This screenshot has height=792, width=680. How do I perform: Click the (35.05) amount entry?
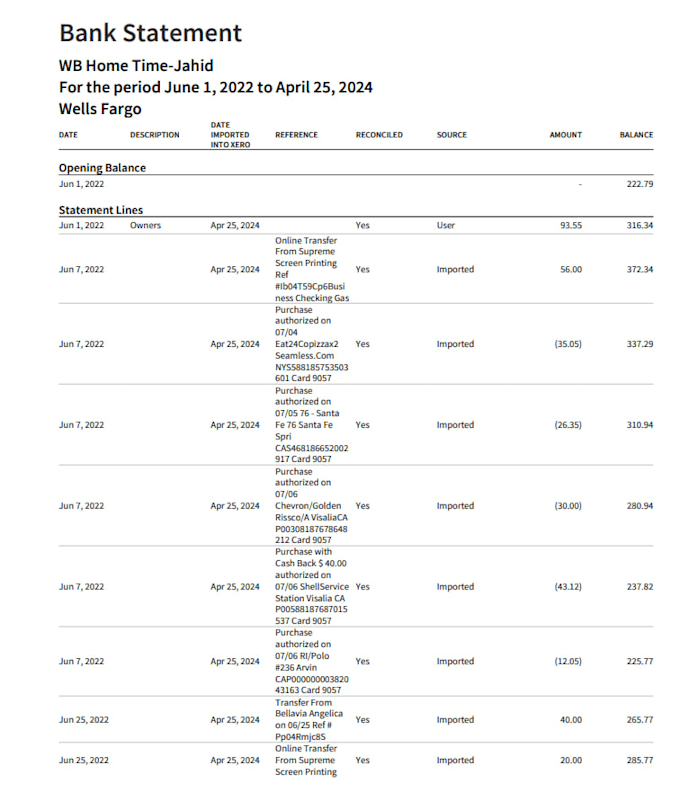(568, 344)
